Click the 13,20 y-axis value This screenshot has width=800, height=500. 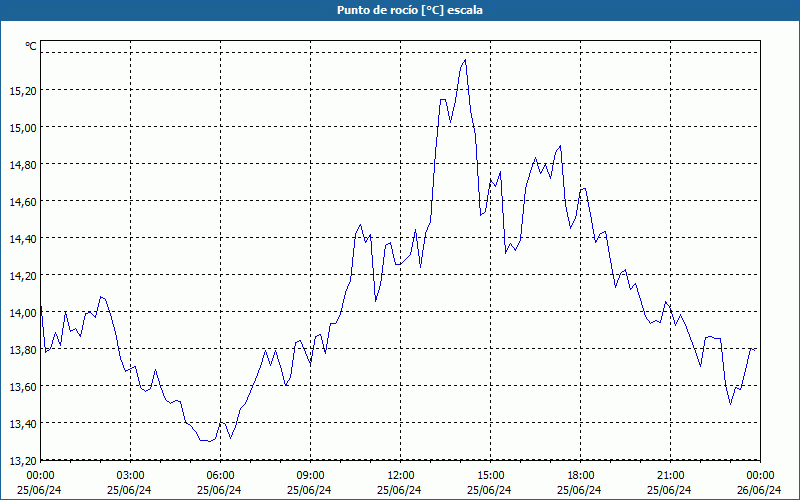pos(23,460)
